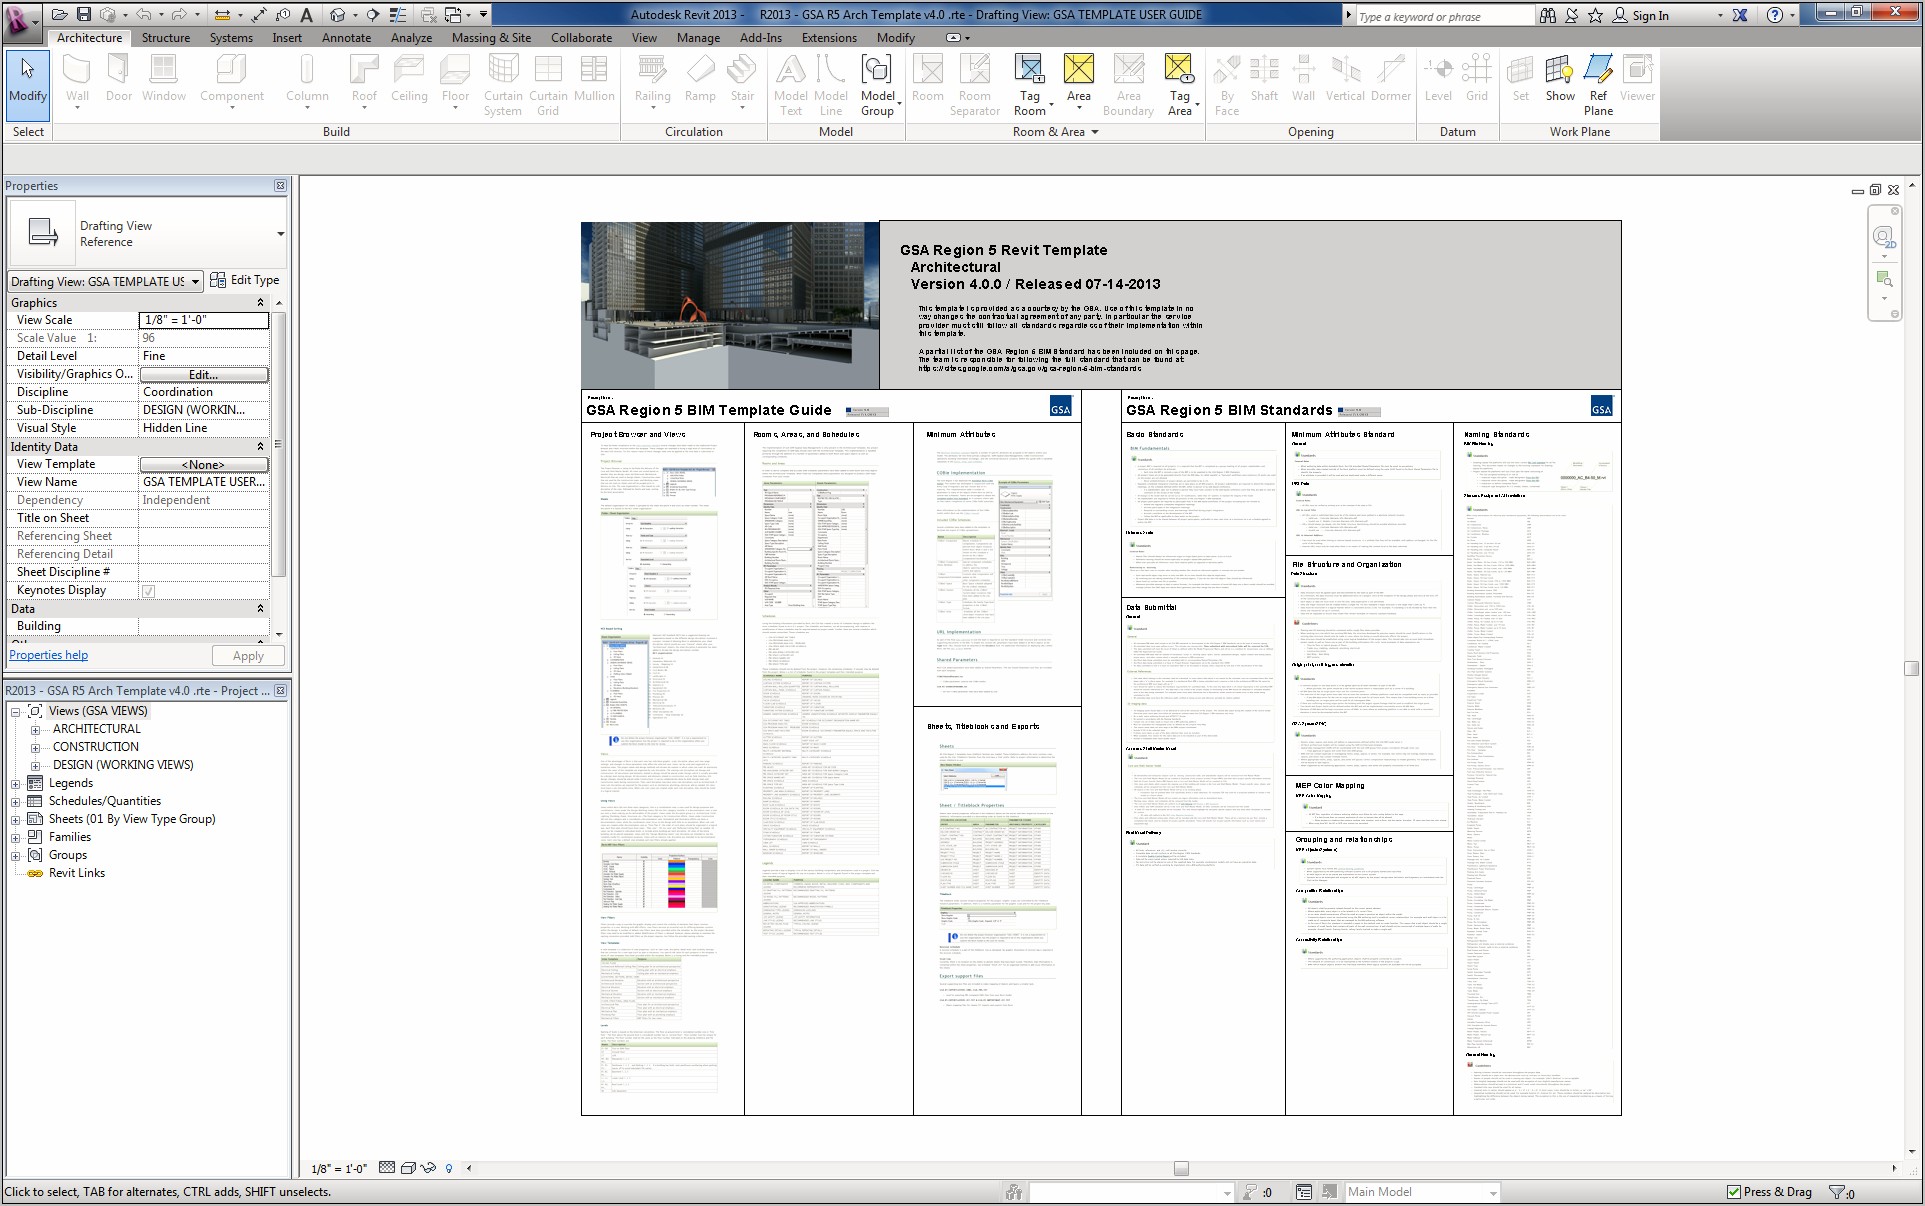Choose the Stair tool
1925x1206 pixels.
(x=742, y=79)
